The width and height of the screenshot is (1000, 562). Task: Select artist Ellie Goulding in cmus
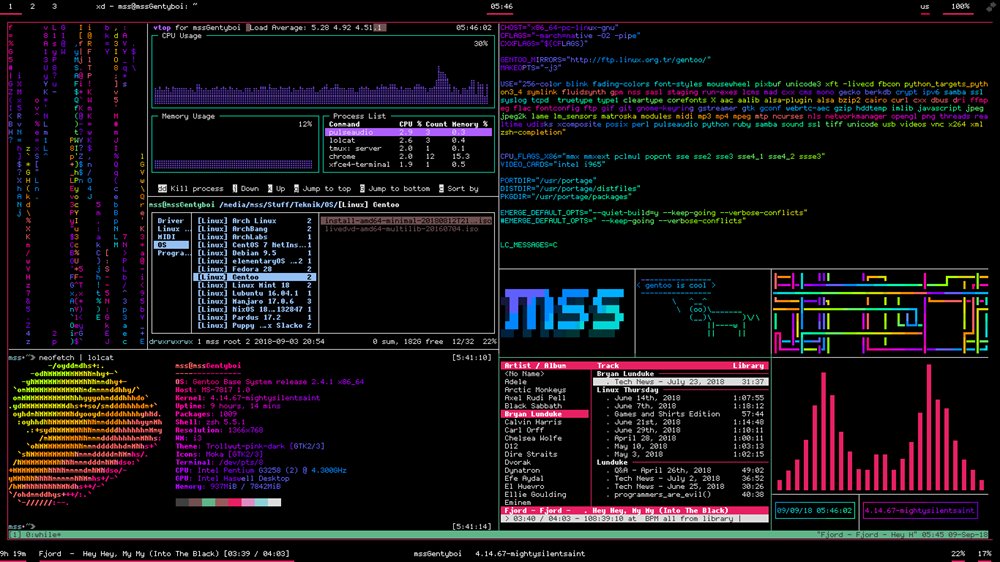point(535,494)
